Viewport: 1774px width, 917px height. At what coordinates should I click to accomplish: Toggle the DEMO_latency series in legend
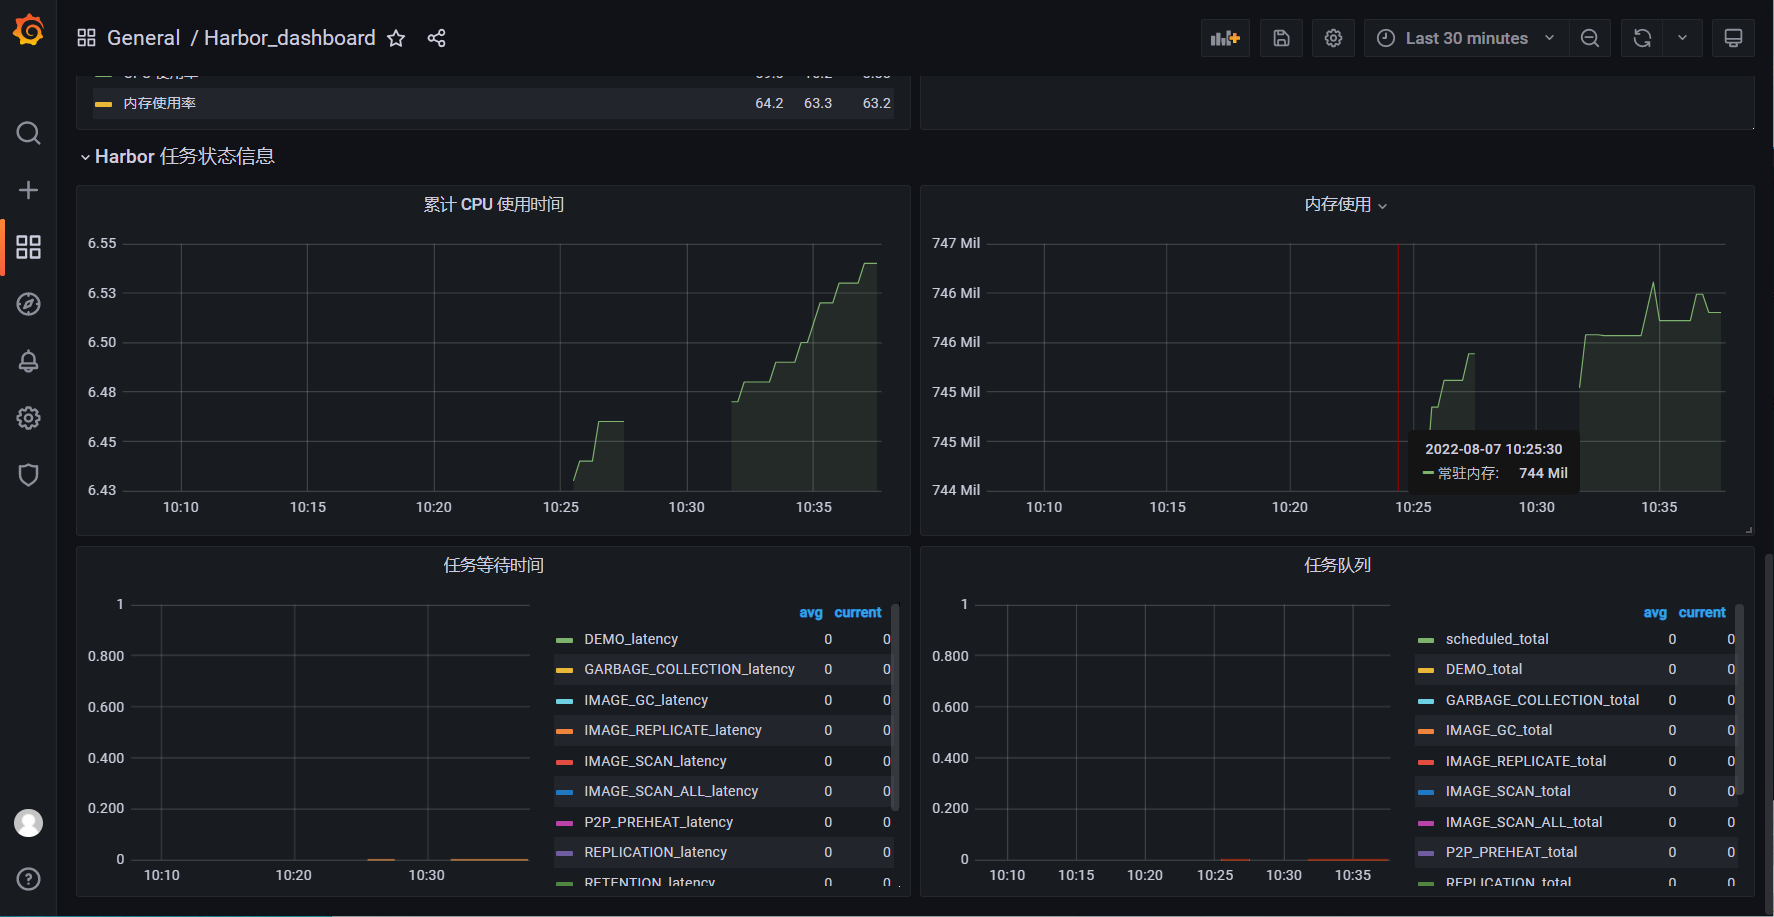point(631,639)
